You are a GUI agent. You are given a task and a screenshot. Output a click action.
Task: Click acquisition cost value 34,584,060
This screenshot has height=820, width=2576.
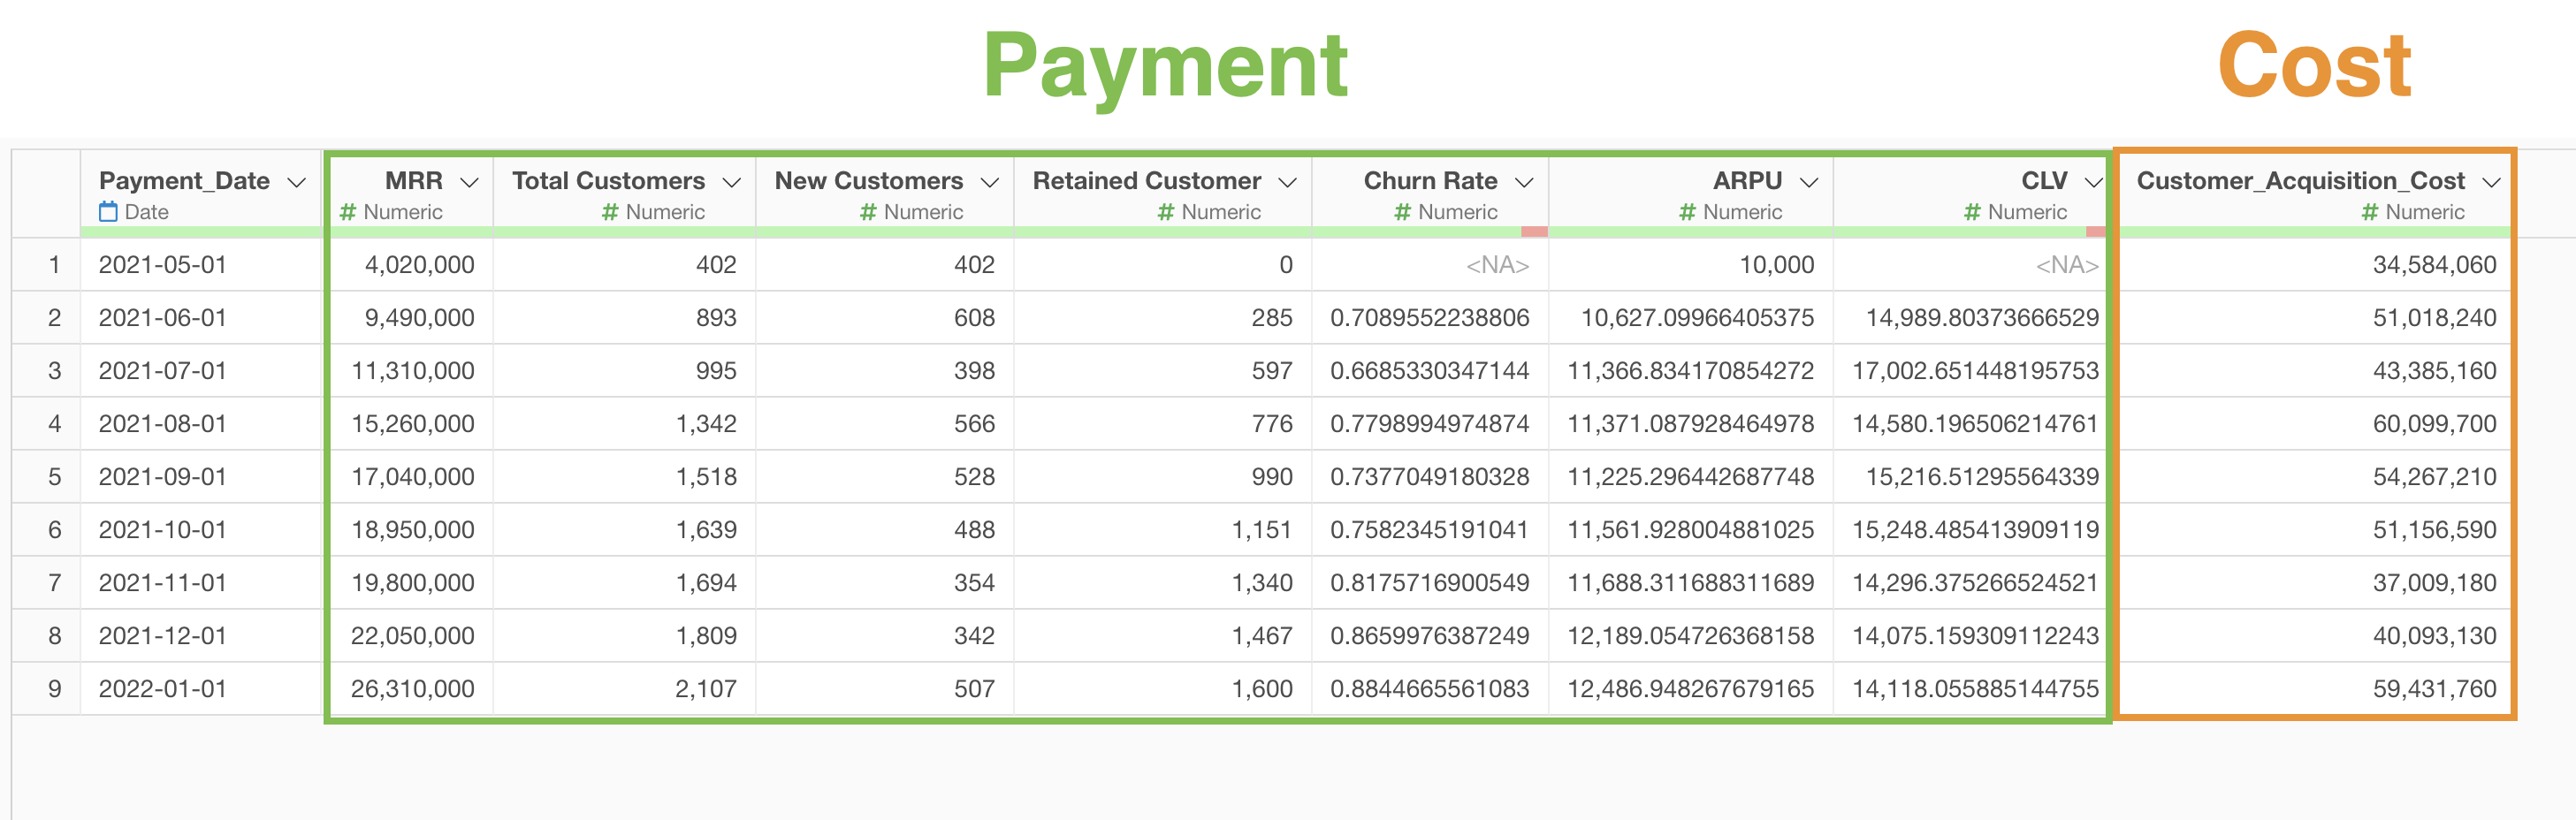point(2435,265)
